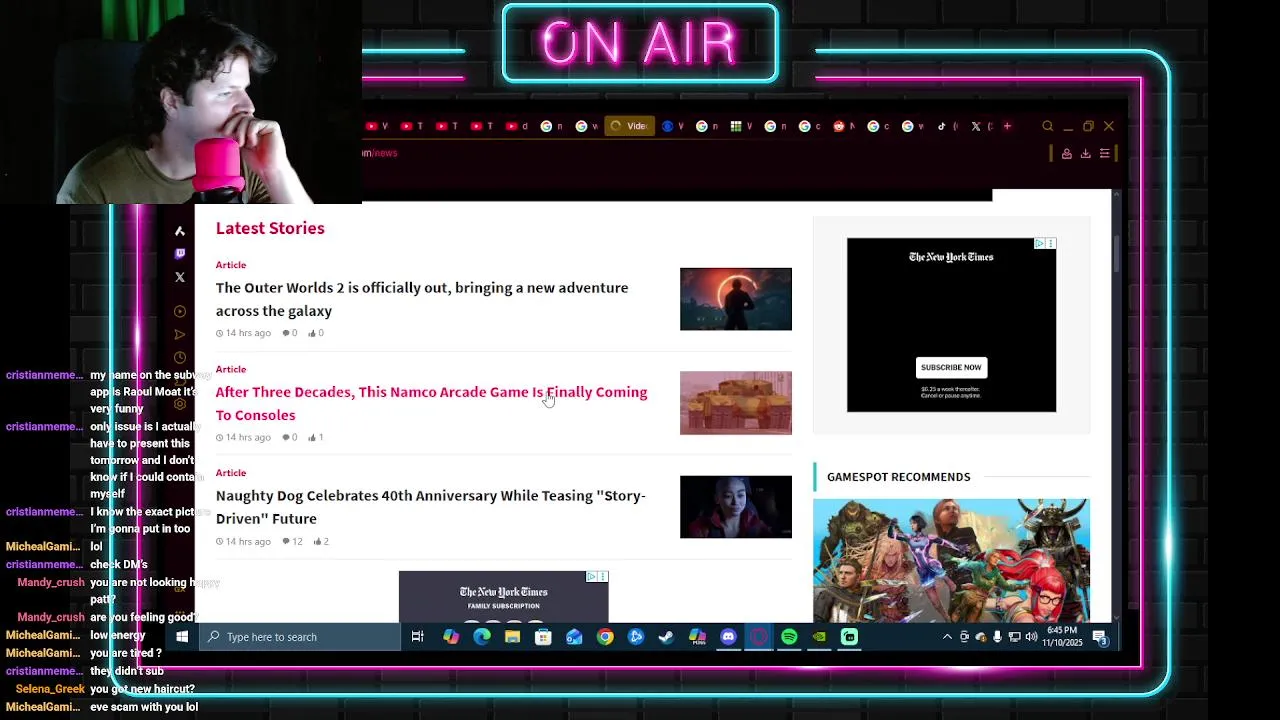Open the Namco Arcade Game article headline
Image resolution: width=1280 pixels, height=720 pixels.
(x=431, y=403)
